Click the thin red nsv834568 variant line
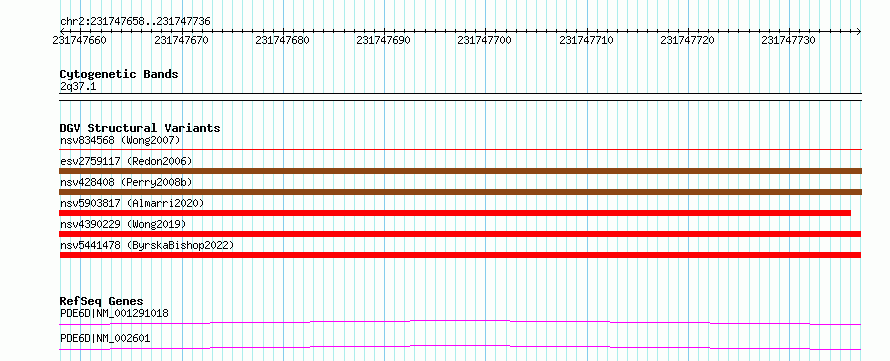This screenshot has width=890, height=361. coord(460,150)
